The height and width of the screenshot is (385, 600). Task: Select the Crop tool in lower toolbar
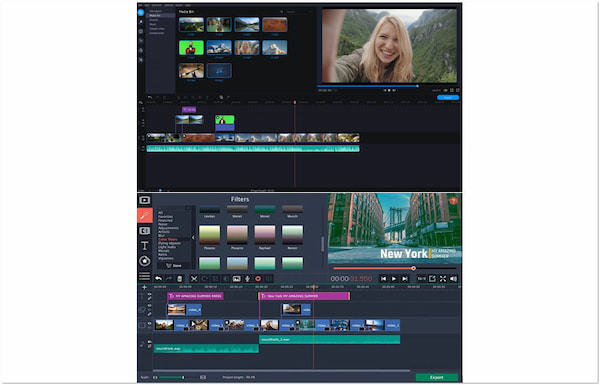coord(215,279)
